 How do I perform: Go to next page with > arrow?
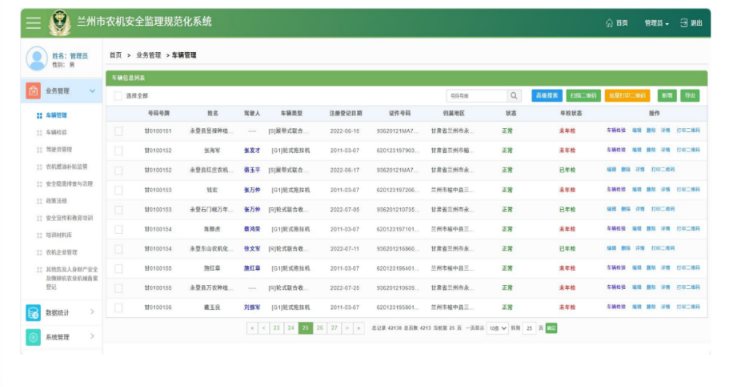(347, 328)
